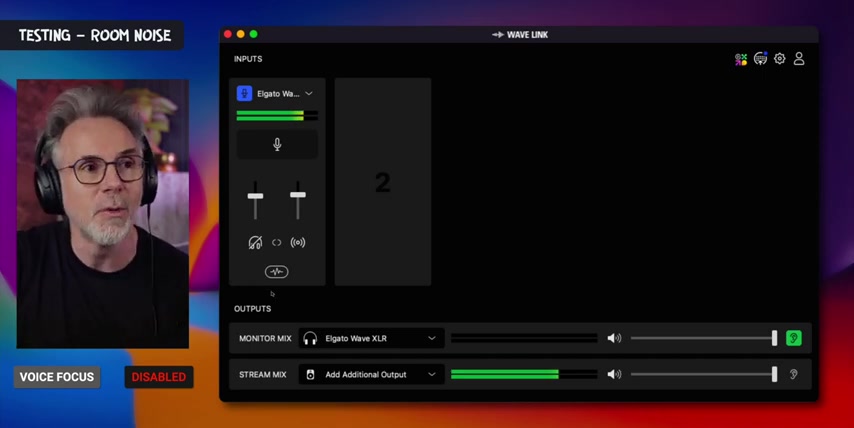Select the empty input channel 2 slot

383,182
